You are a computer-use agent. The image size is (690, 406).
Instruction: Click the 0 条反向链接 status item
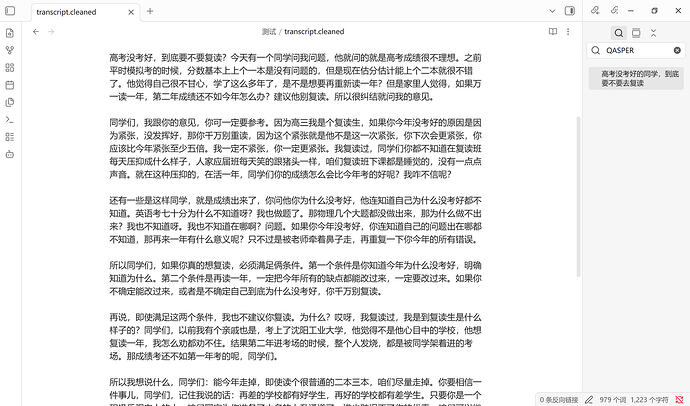pyautogui.click(x=558, y=400)
